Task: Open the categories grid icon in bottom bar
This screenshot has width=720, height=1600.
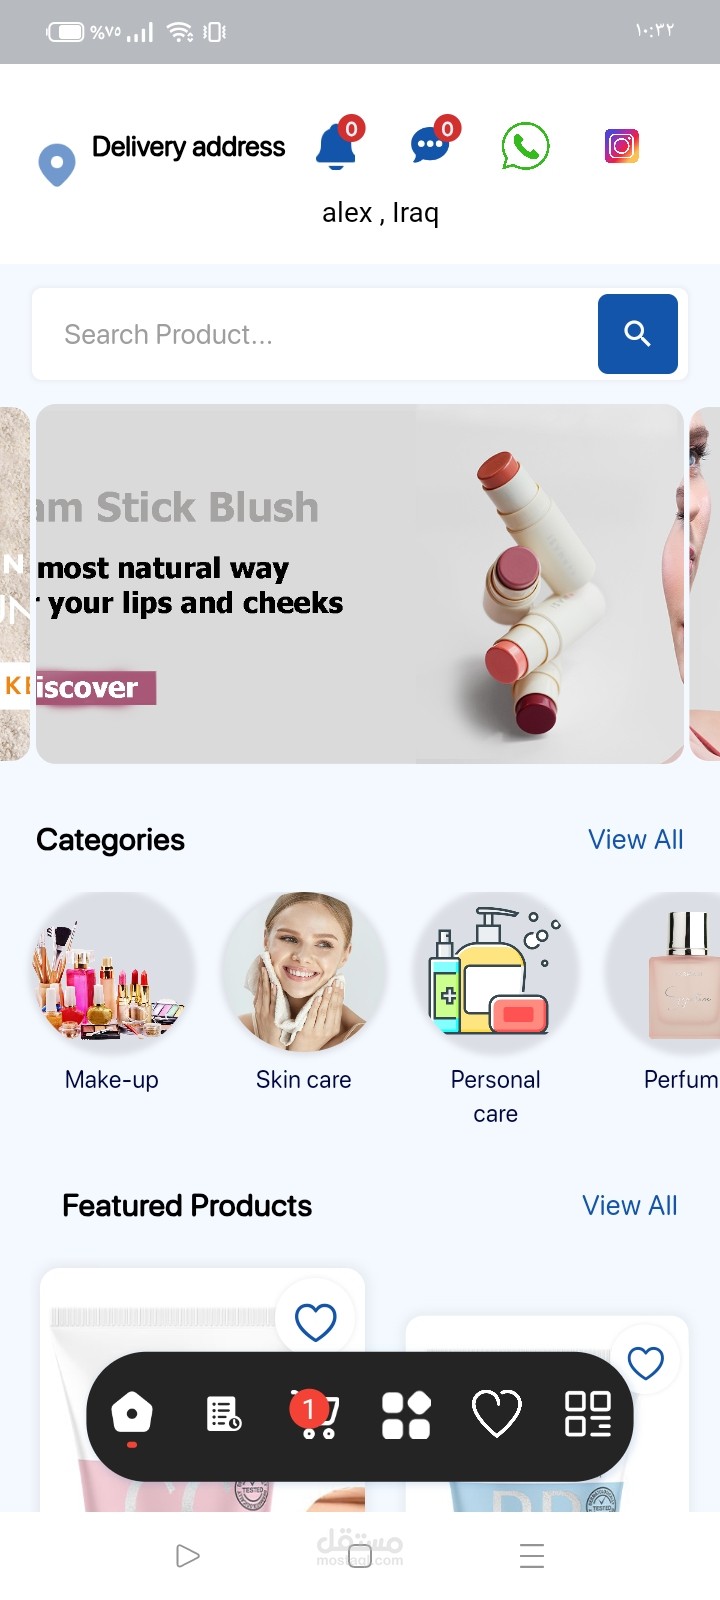Action: tap(406, 1415)
